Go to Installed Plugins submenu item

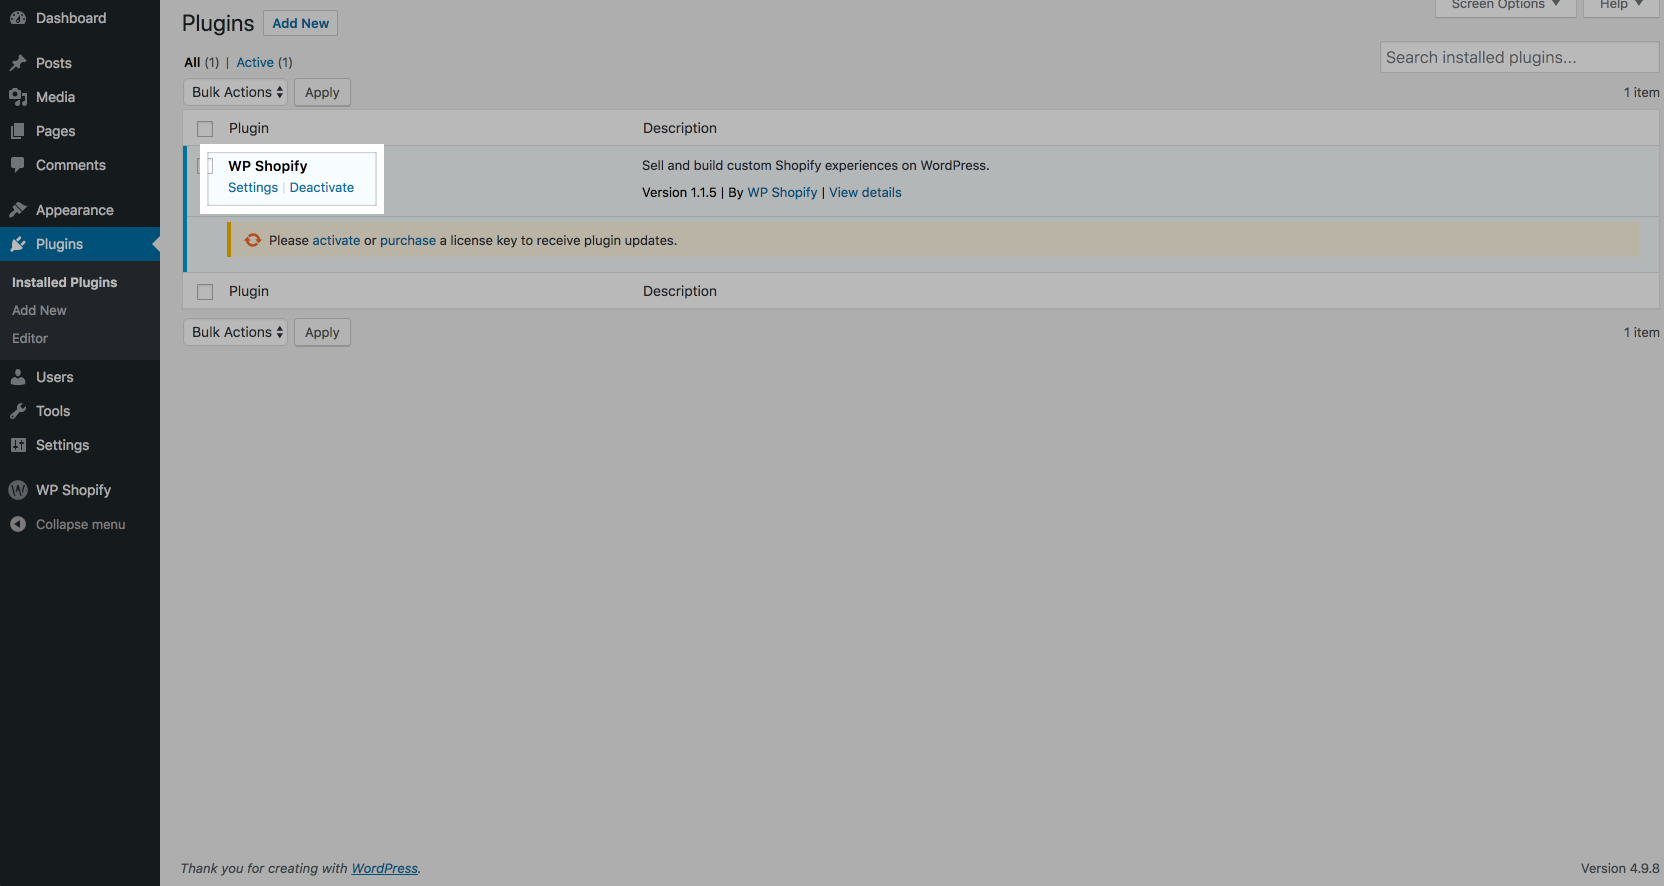click(x=65, y=282)
